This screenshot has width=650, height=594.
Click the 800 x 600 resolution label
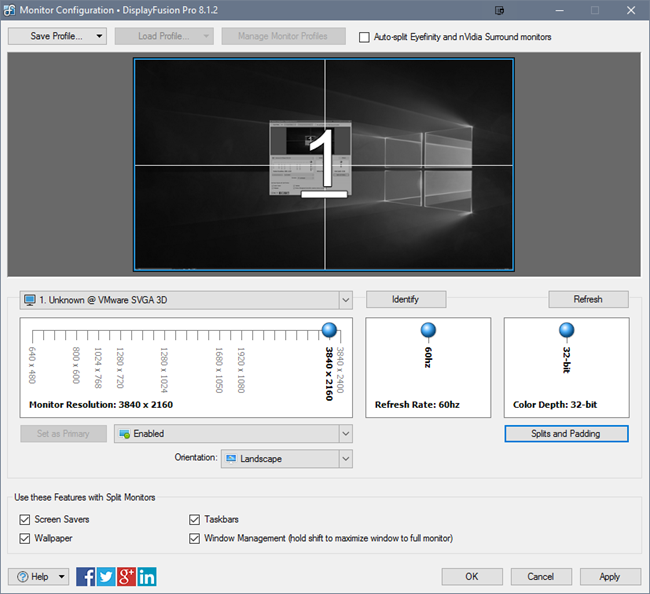[x=76, y=366]
